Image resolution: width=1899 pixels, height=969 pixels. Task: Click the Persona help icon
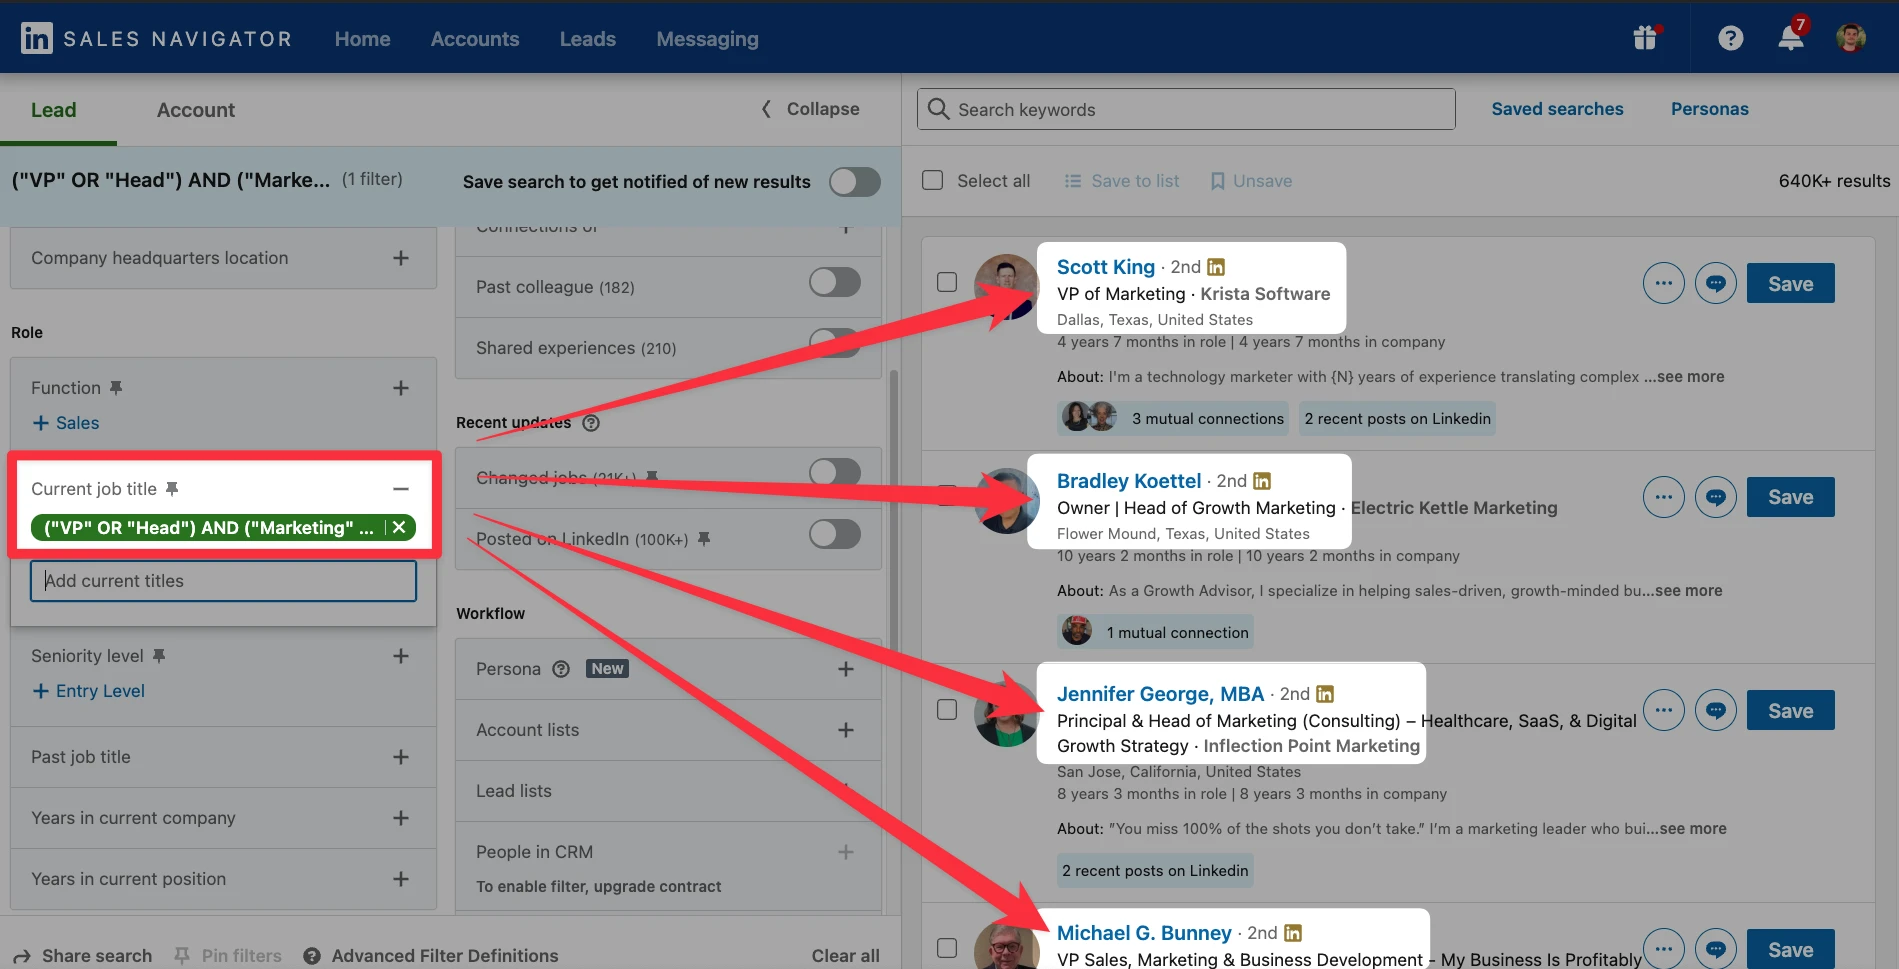pyautogui.click(x=561, y=669)
